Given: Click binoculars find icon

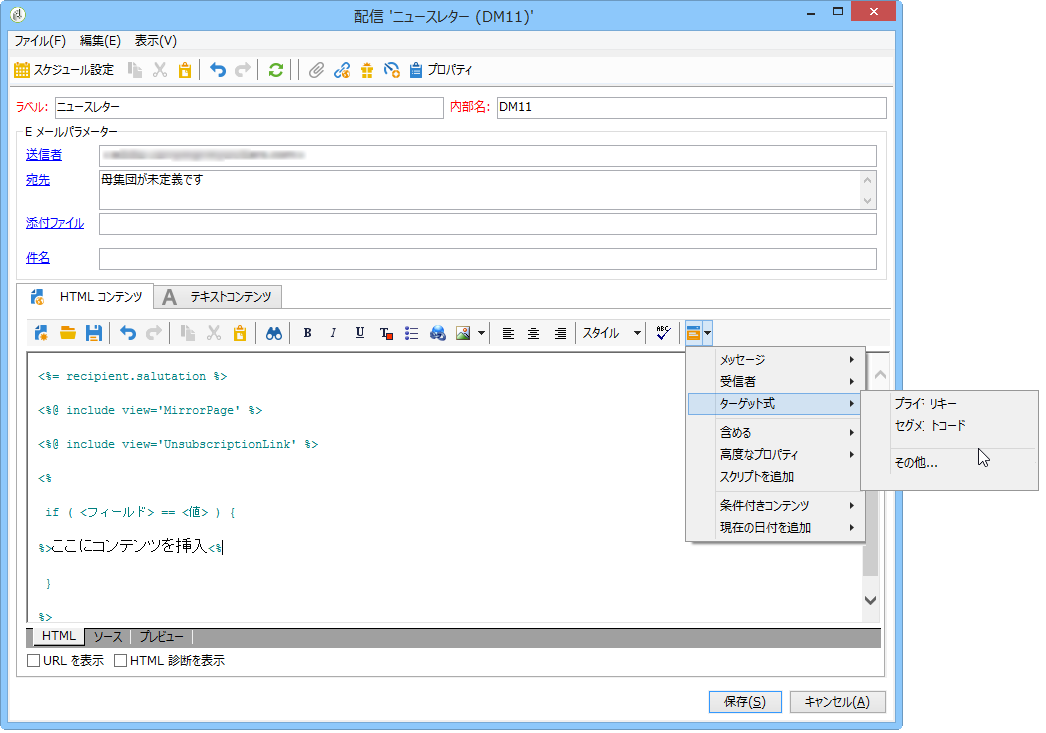Looking at the screenshot, I should [x=274, y=333].
